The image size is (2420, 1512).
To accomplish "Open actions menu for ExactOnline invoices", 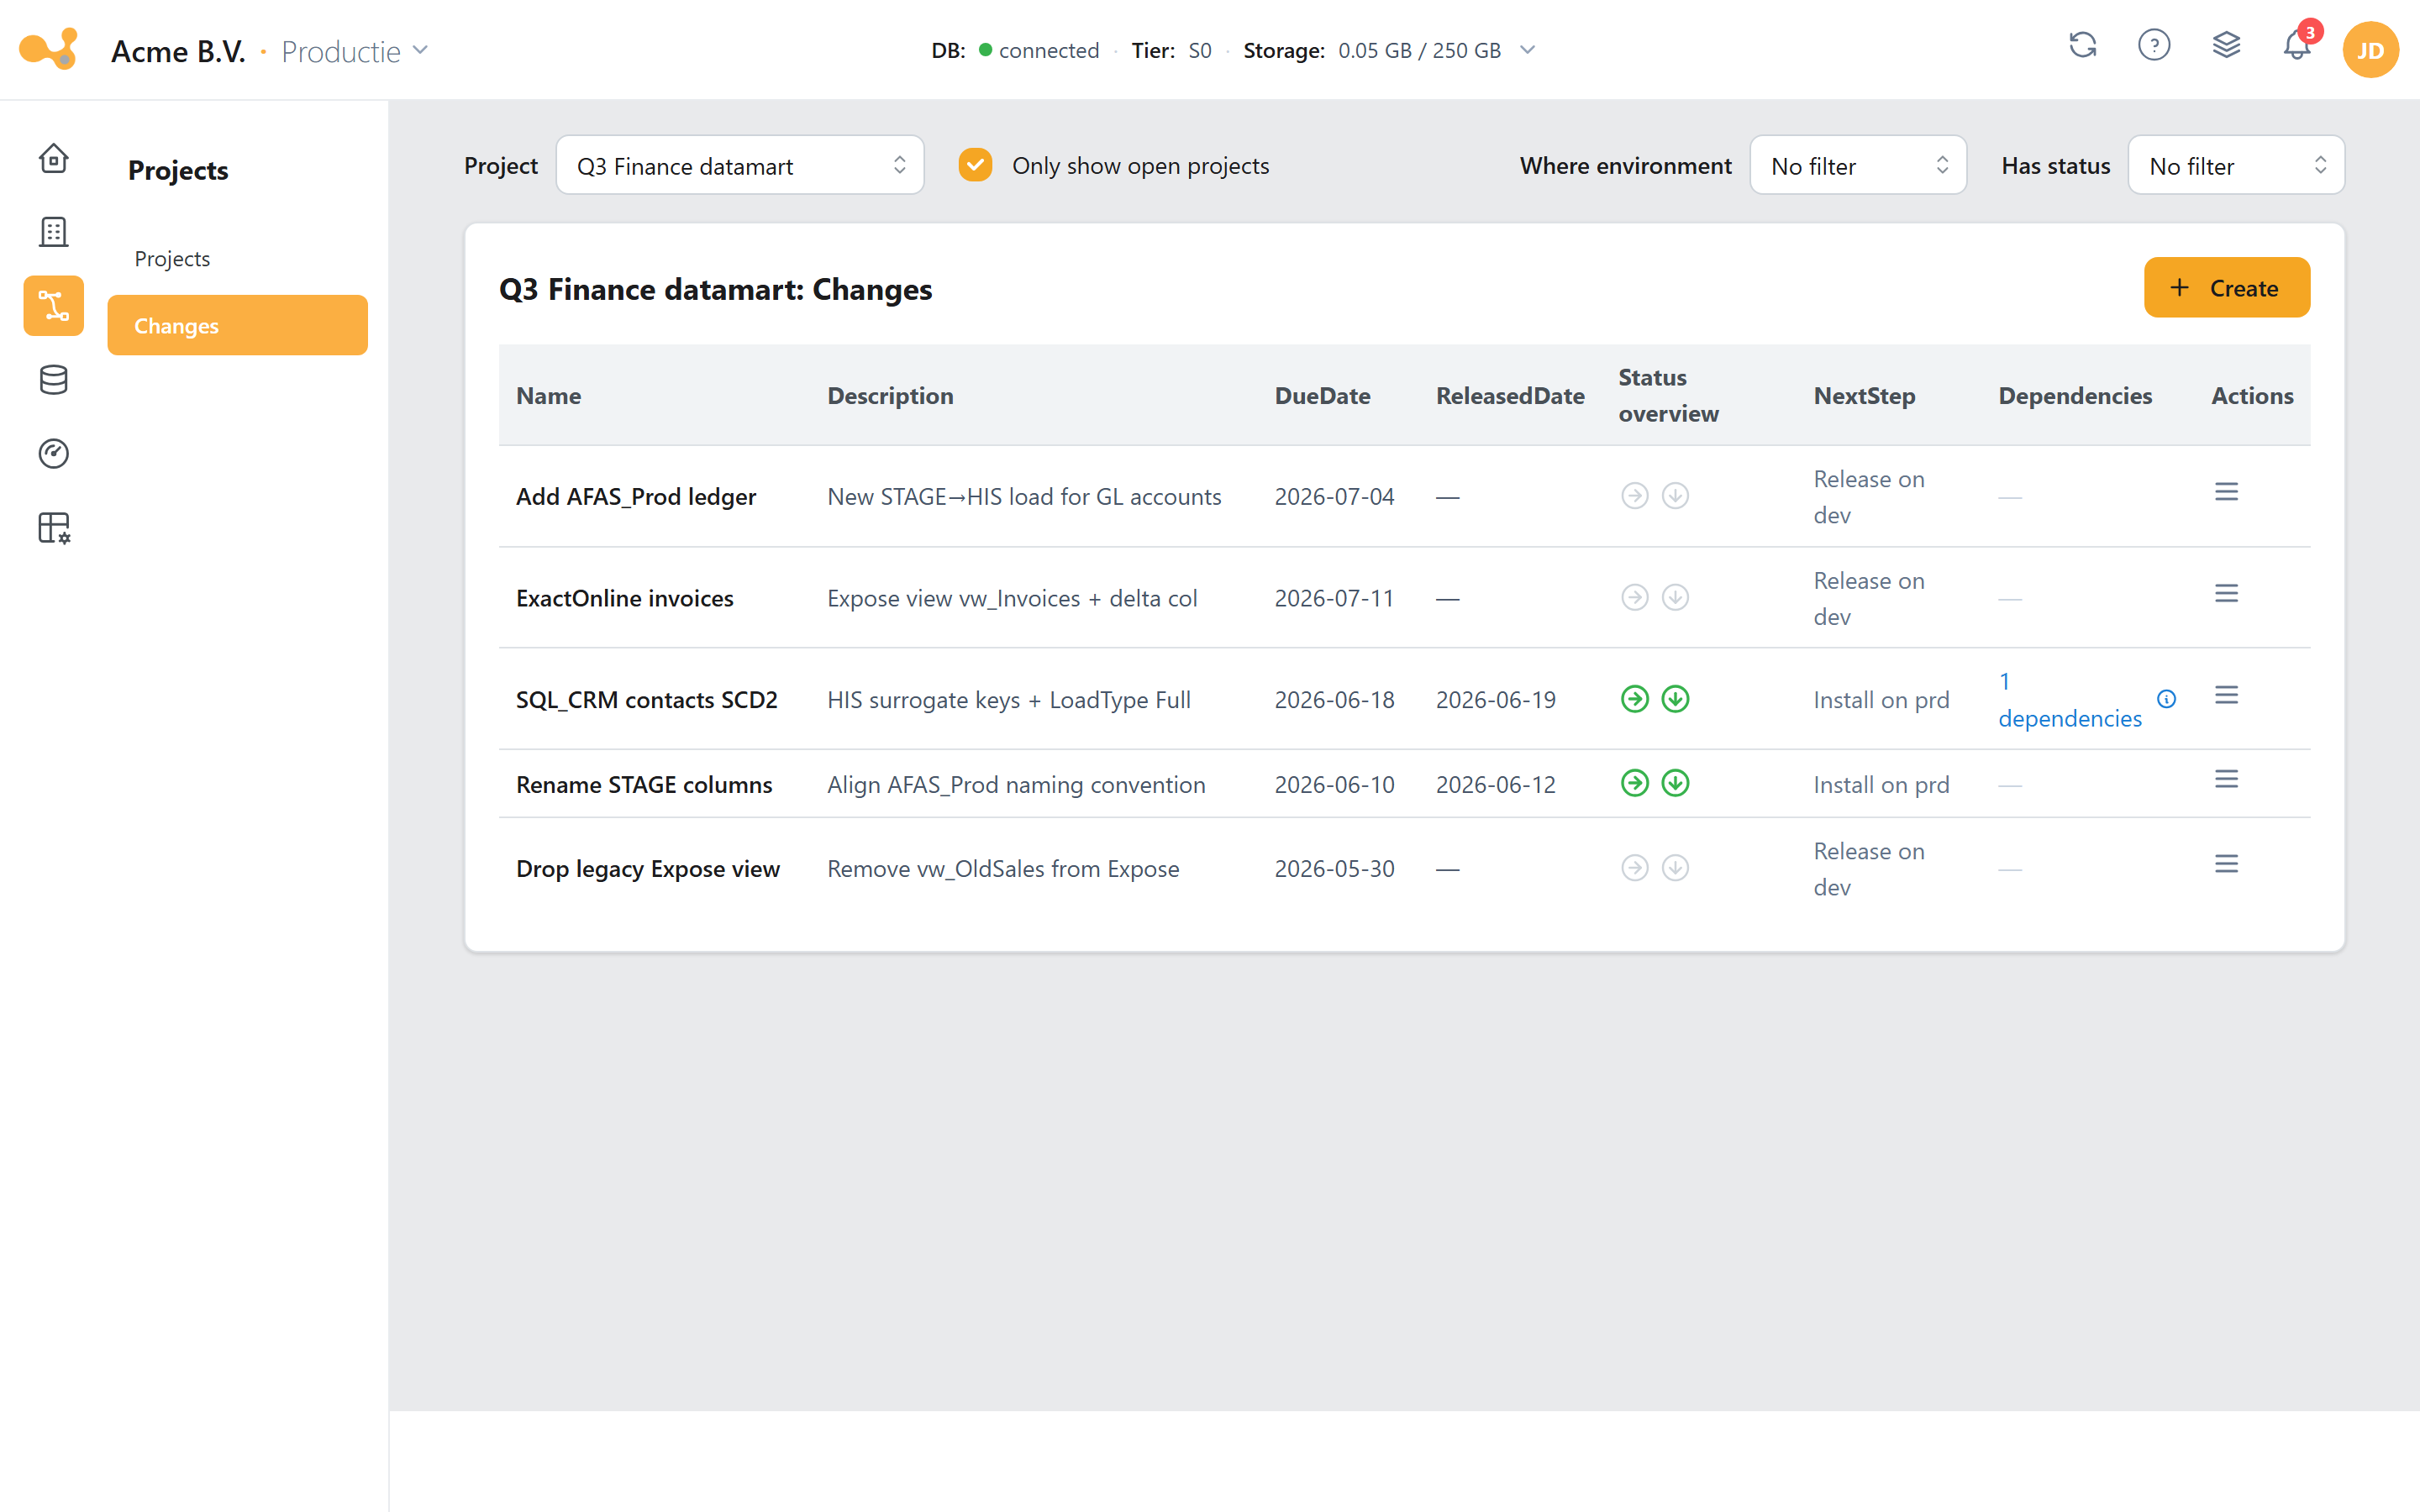I will [x=2226, y=594].
